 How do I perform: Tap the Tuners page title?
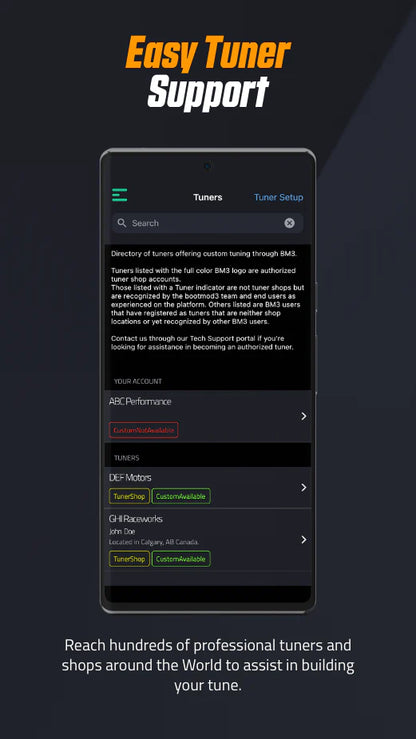tap(208, 197)
